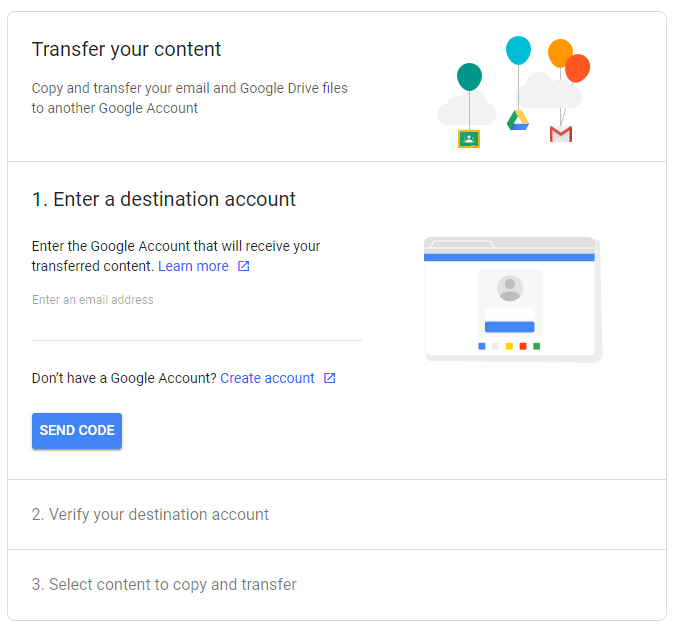Click the blue button in the browser illustration

coord(510,327)
